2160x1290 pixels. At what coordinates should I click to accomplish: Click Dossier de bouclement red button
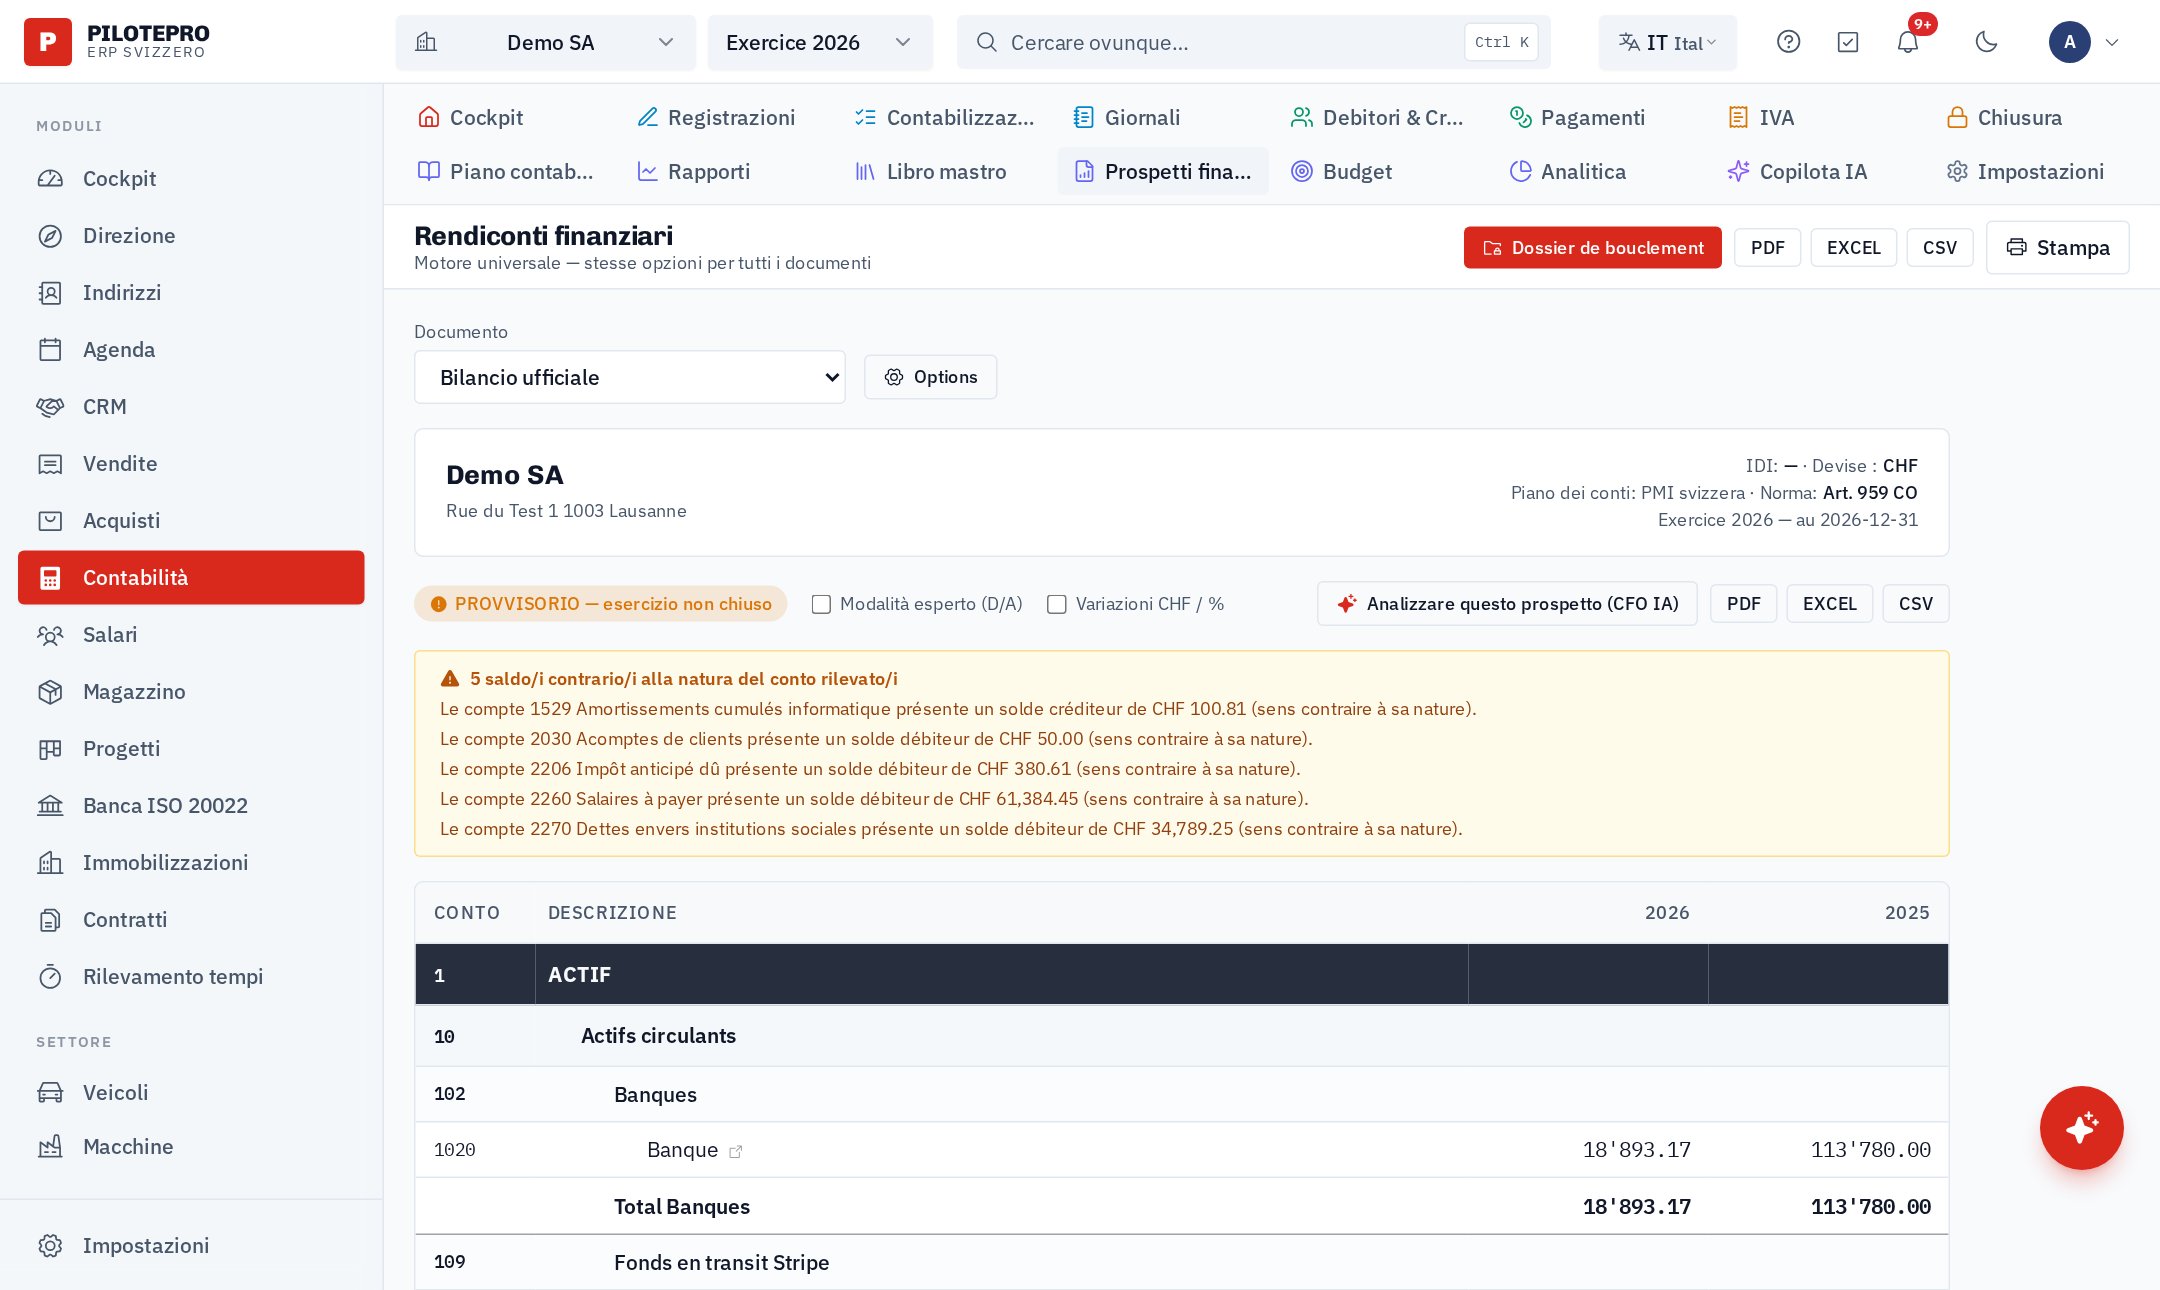pyautogui.click(x=1593, y=247)
